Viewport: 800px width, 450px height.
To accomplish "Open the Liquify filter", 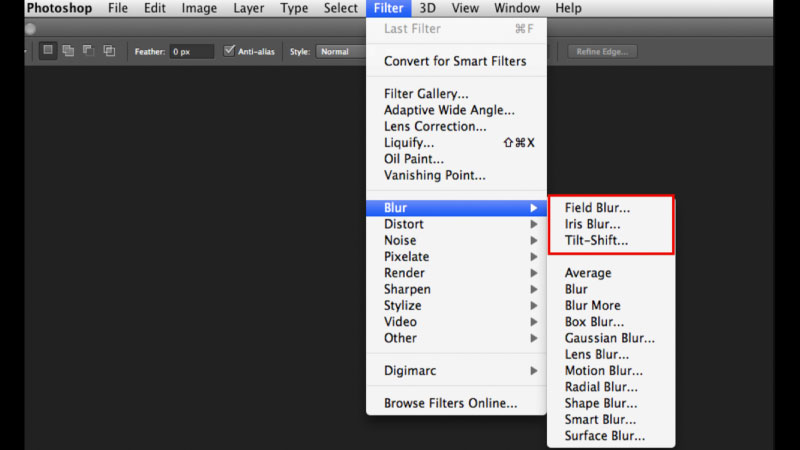I will 456,143.
